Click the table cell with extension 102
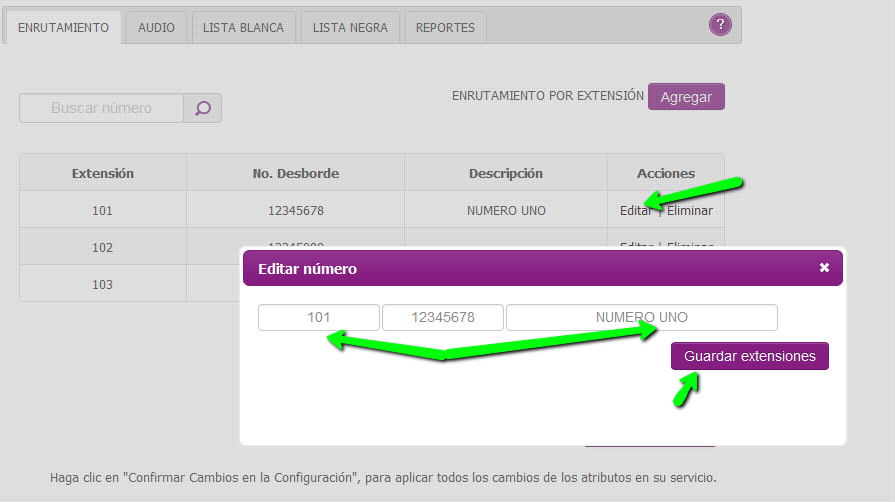The height and width of the screenshot is (502, 895). [103, 247]
